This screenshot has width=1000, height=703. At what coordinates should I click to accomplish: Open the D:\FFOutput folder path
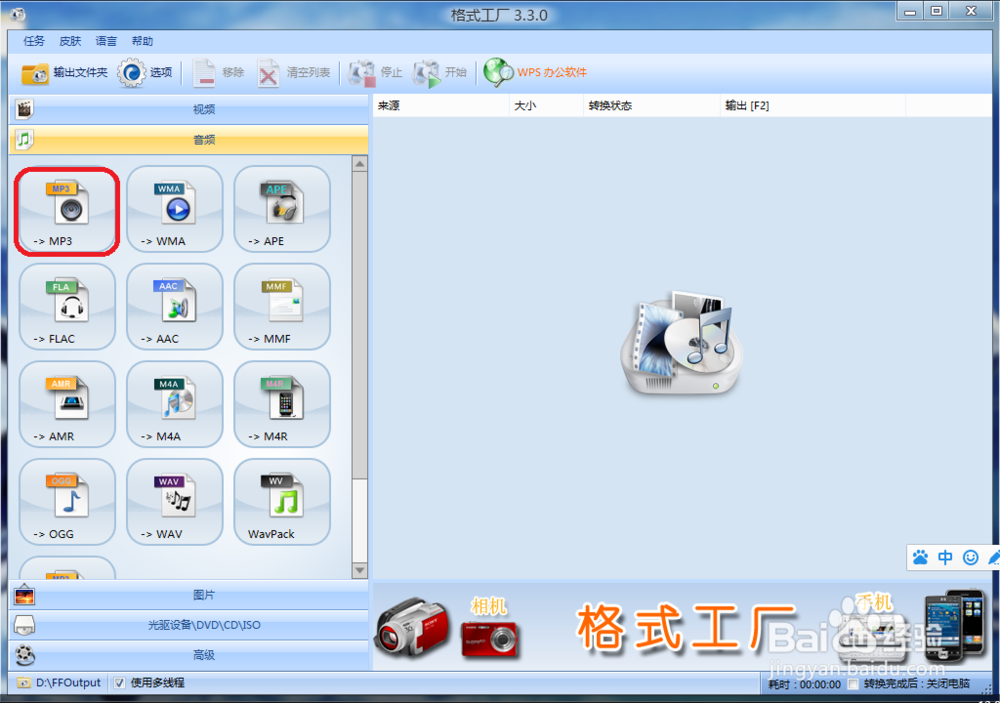(x=68, y=683)
